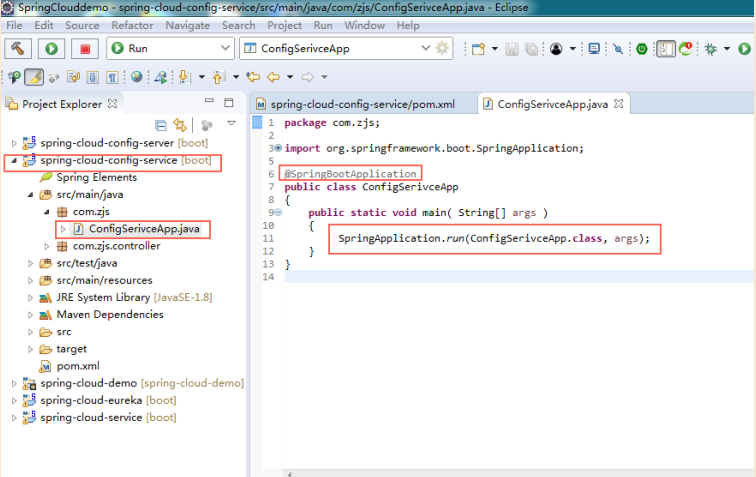Open the New wizard dropdown arrow

[x=495, y=49]
